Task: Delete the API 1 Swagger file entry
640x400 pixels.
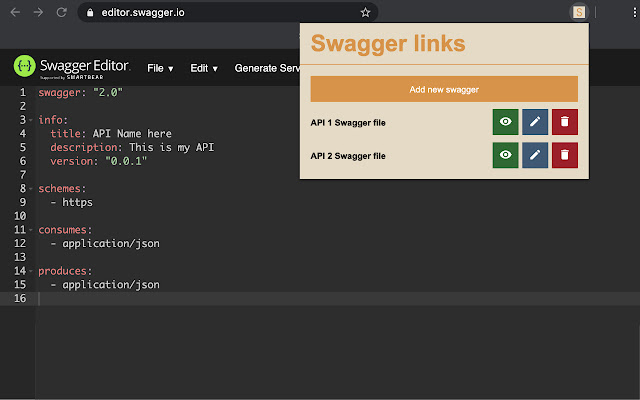Action: tap(565, 122)
